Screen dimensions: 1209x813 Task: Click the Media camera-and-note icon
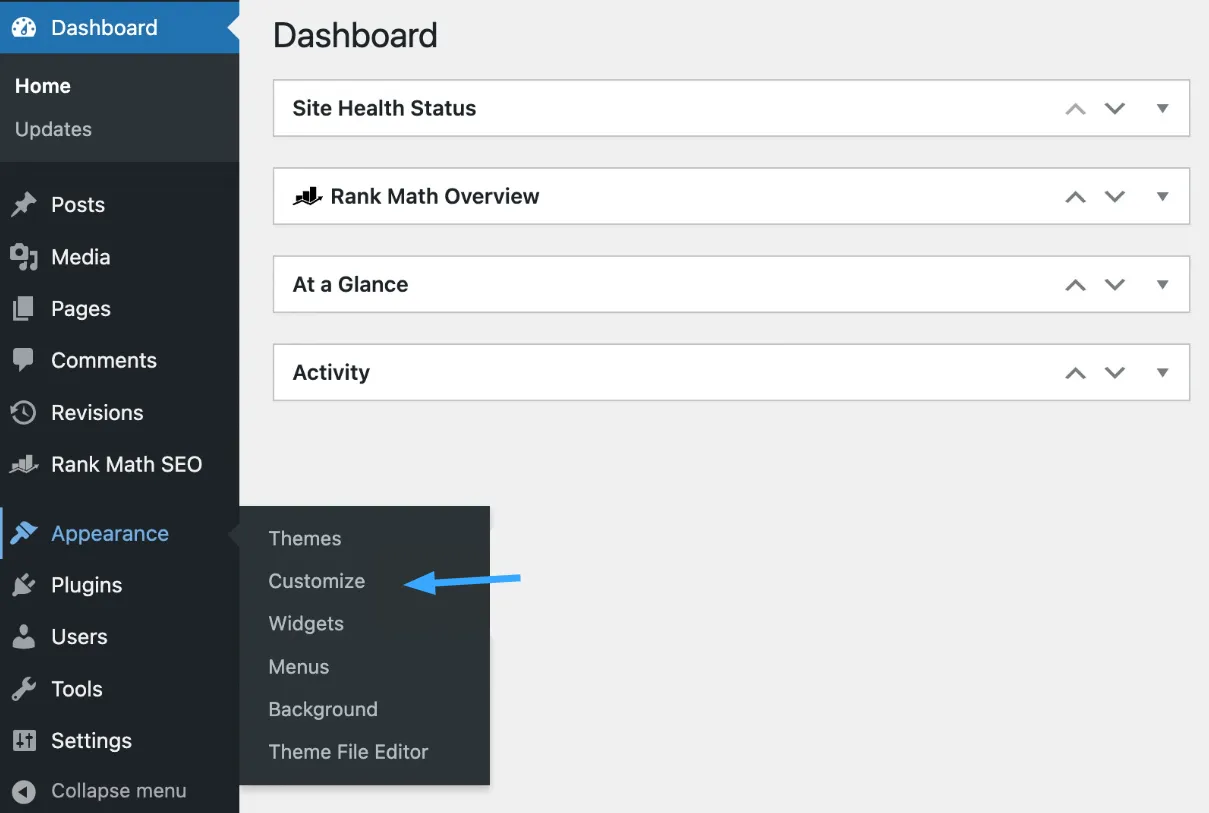24,257
